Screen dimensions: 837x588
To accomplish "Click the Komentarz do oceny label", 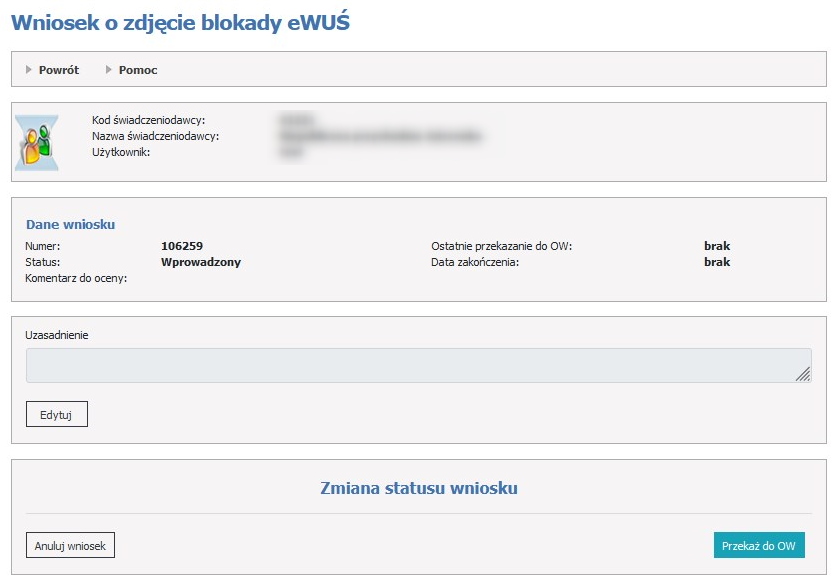I will (76, 278).
